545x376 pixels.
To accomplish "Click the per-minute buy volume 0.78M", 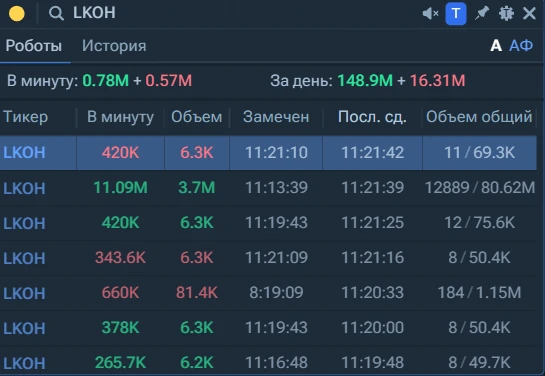I will tap(106, 81).
